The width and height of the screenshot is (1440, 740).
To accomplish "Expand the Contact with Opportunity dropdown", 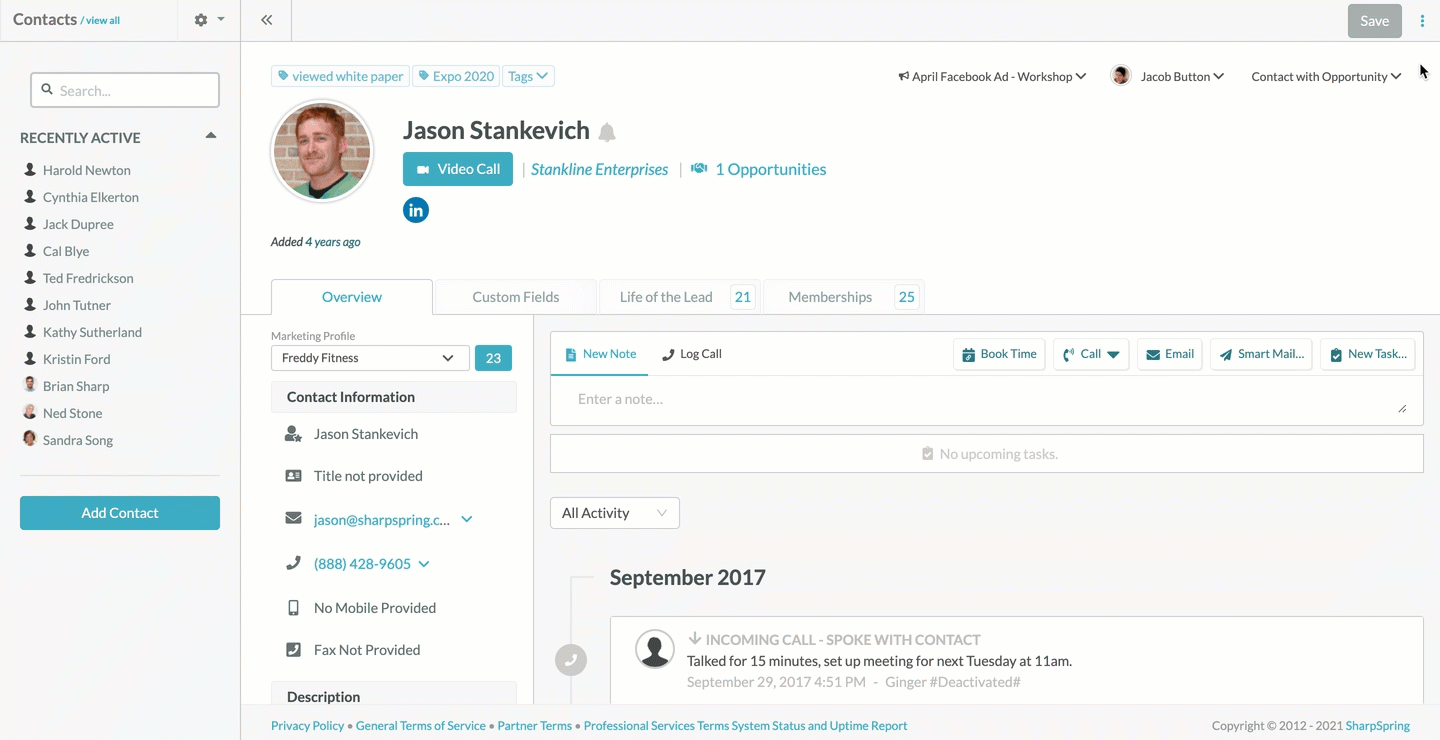I will pyautogui.click(x=1325, y=77).
